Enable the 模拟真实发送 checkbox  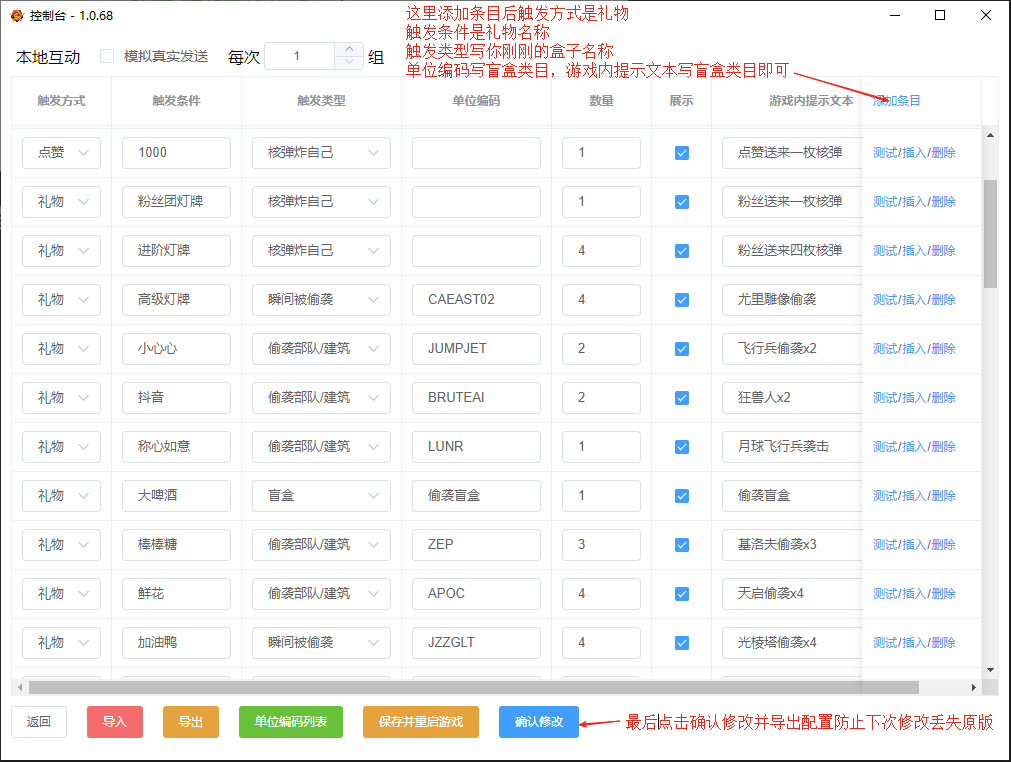(x=108, y=56)
